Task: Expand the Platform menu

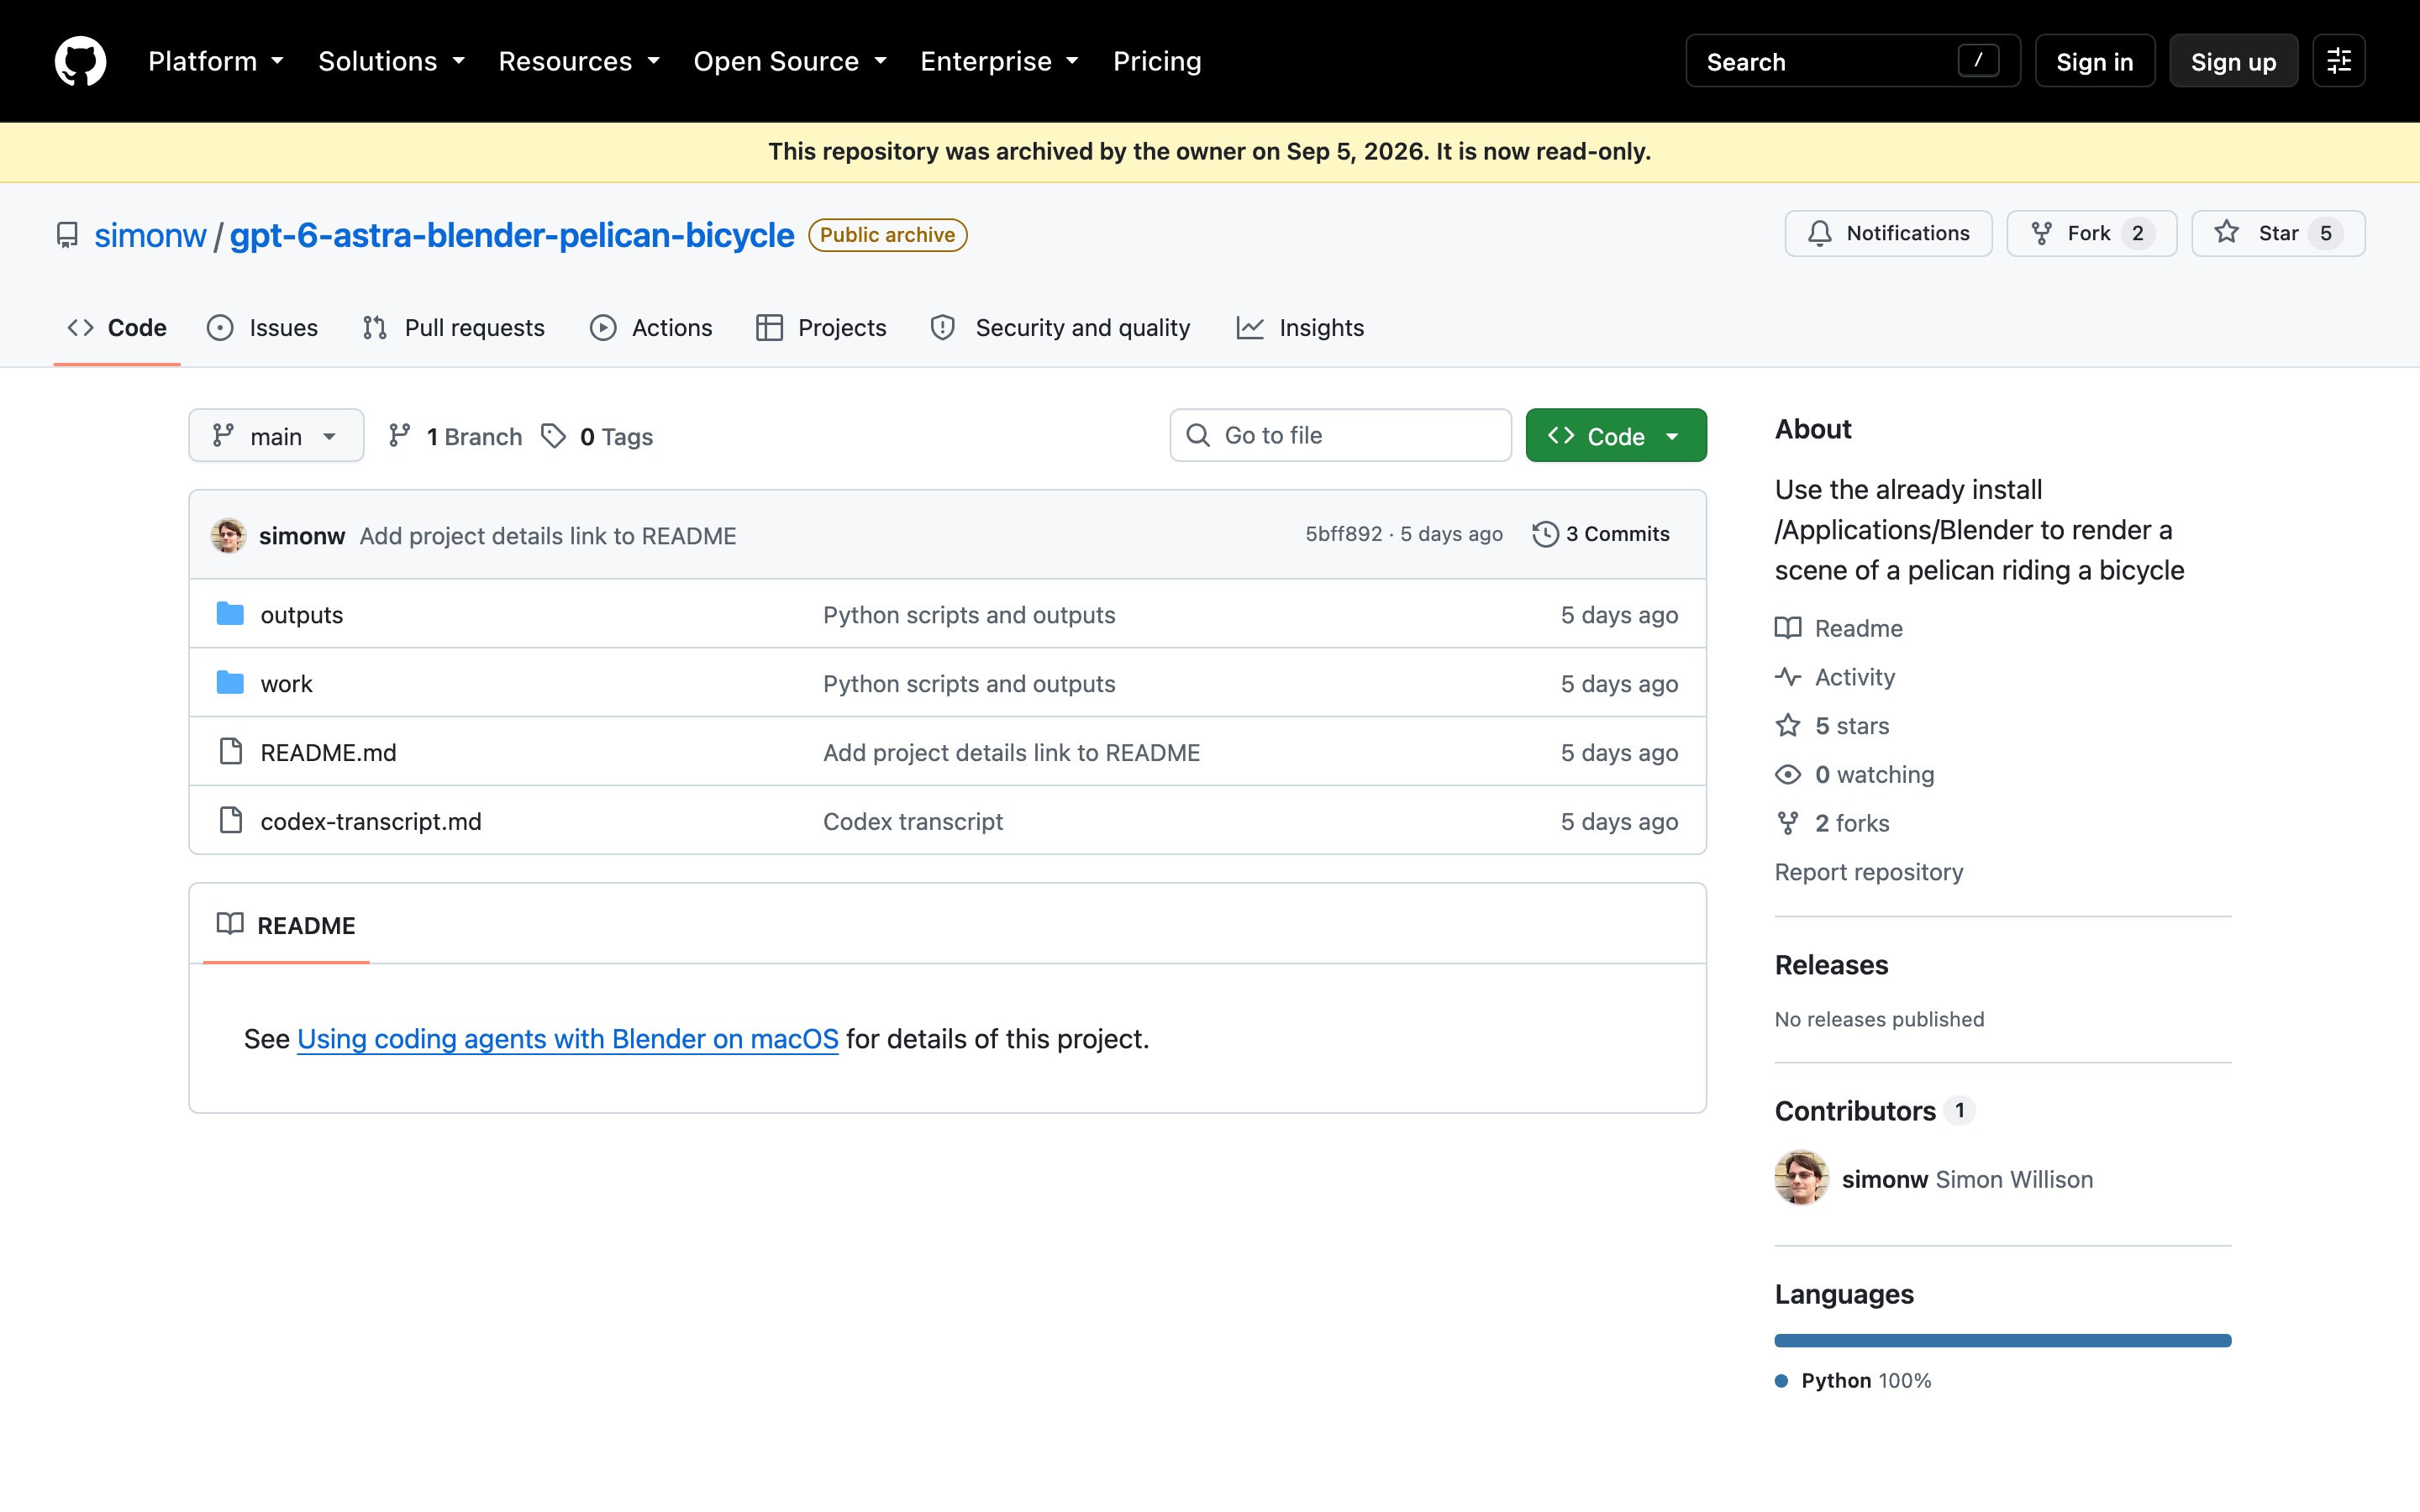Action: click(216, 61)
